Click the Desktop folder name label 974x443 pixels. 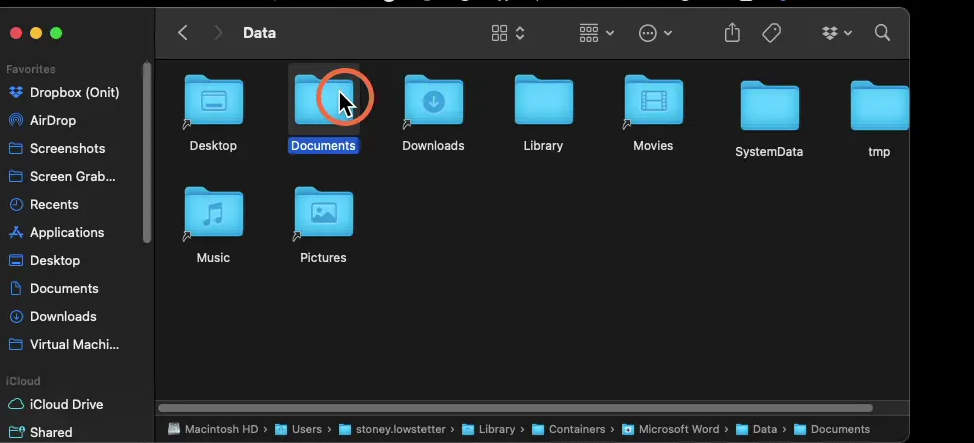(213, 146)
